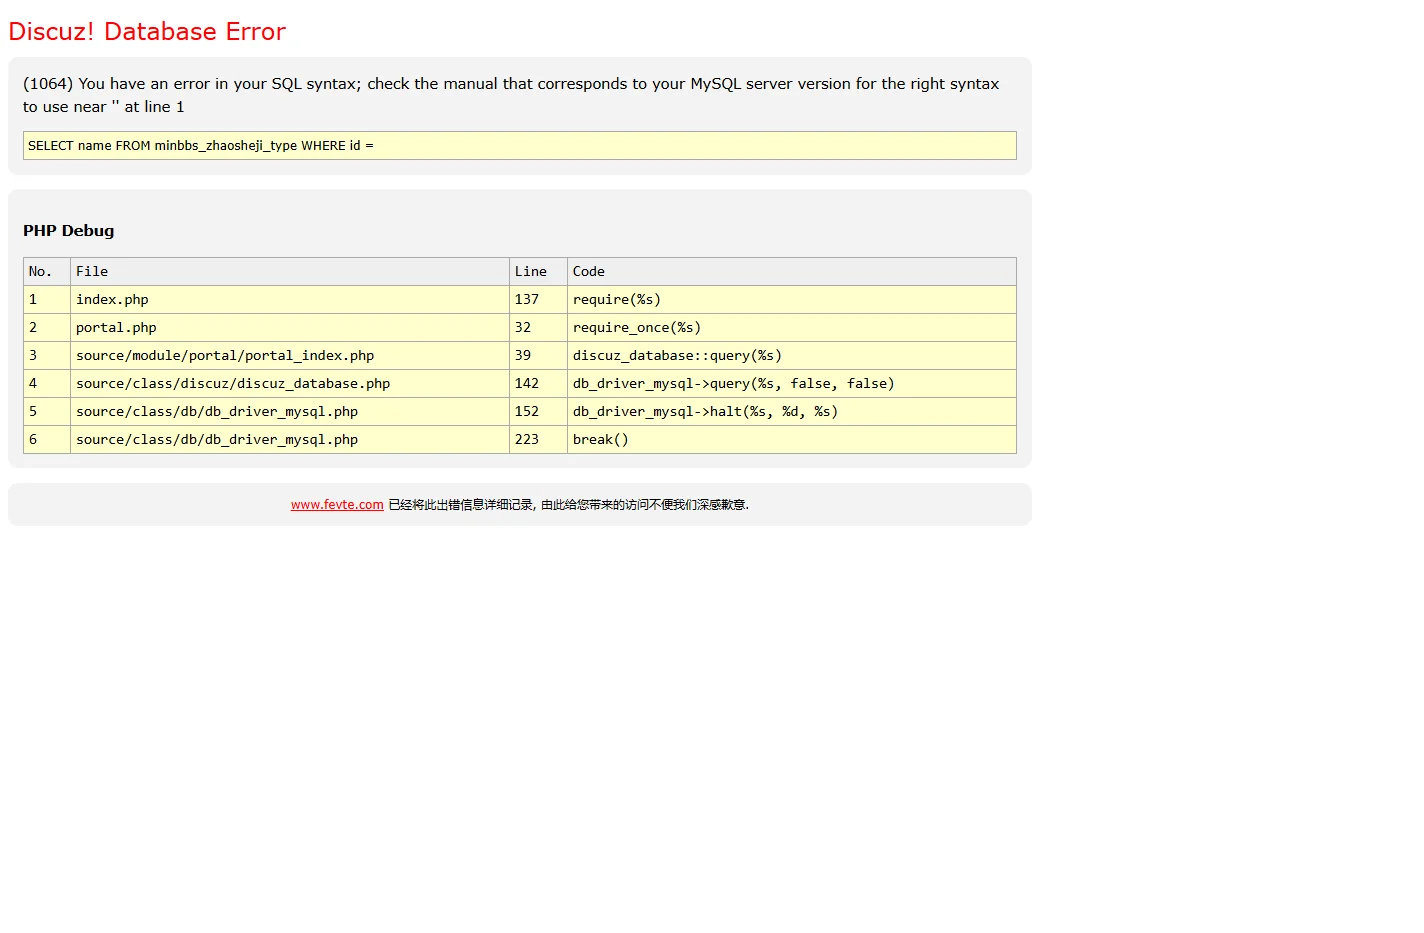
Task: Click line number 152
Action: coord(538,412)
